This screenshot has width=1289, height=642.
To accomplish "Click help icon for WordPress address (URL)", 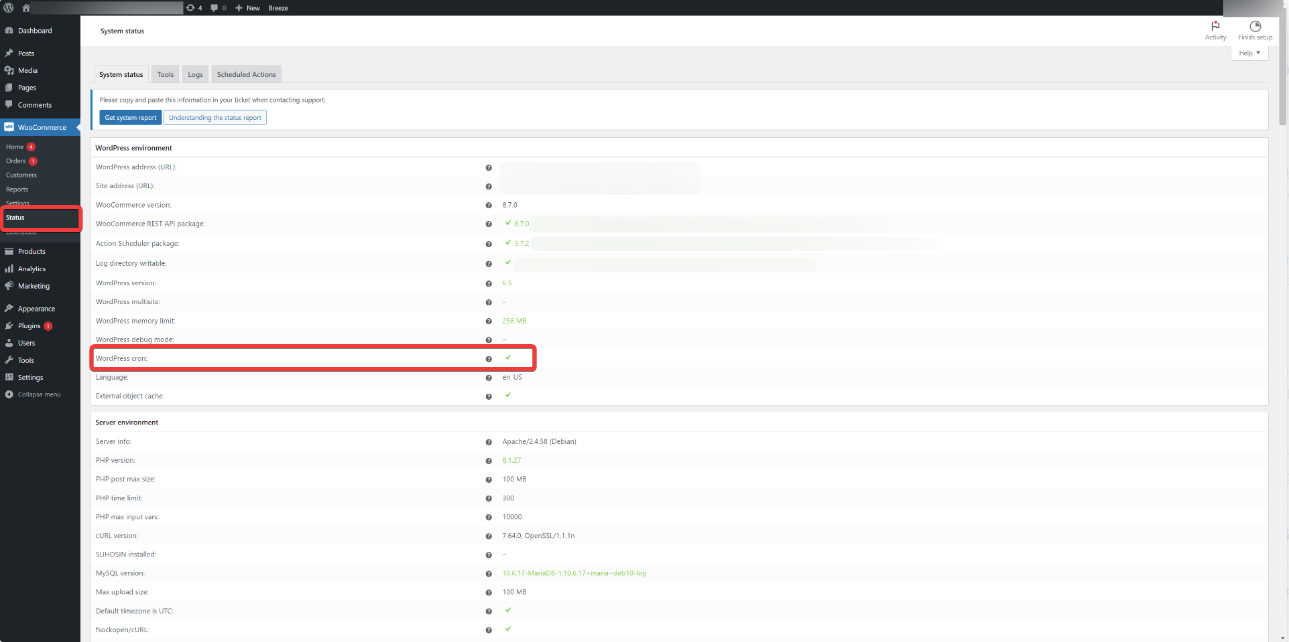I will 489,167.
